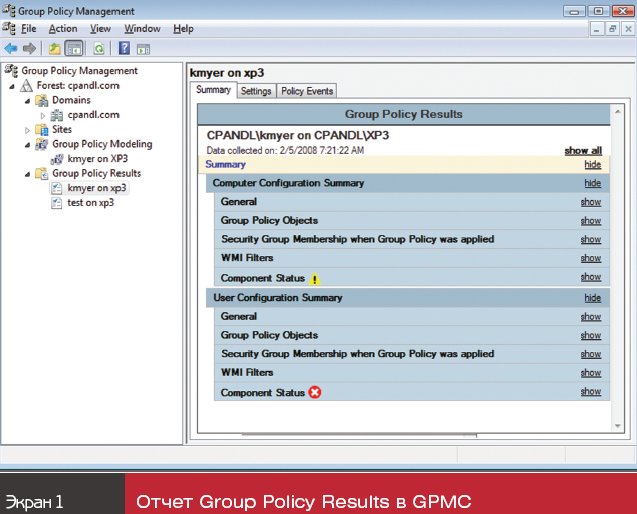Open Help via the question mark icon
This screenshot has height=514, width=637.
[124, 48]
